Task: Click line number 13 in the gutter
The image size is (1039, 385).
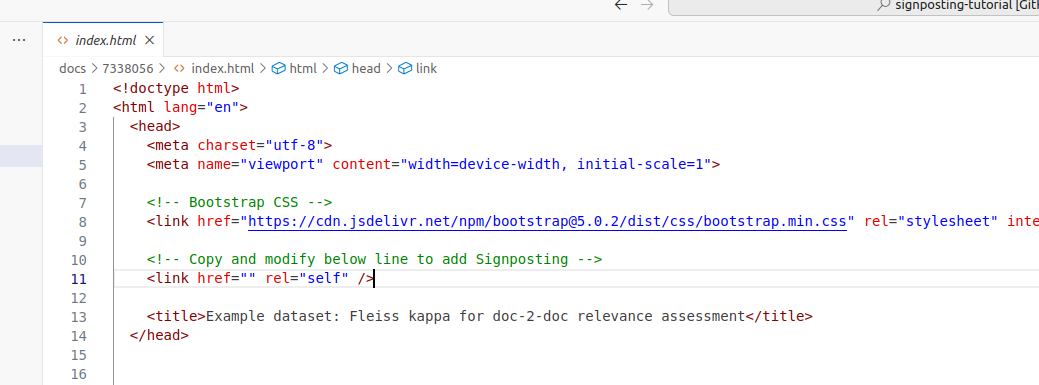Action: pos(78,317)
